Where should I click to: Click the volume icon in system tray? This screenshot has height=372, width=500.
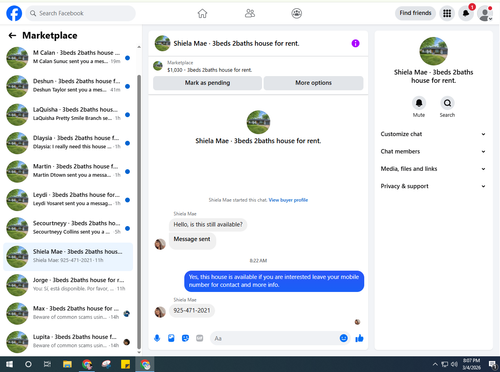pos(454,364)
